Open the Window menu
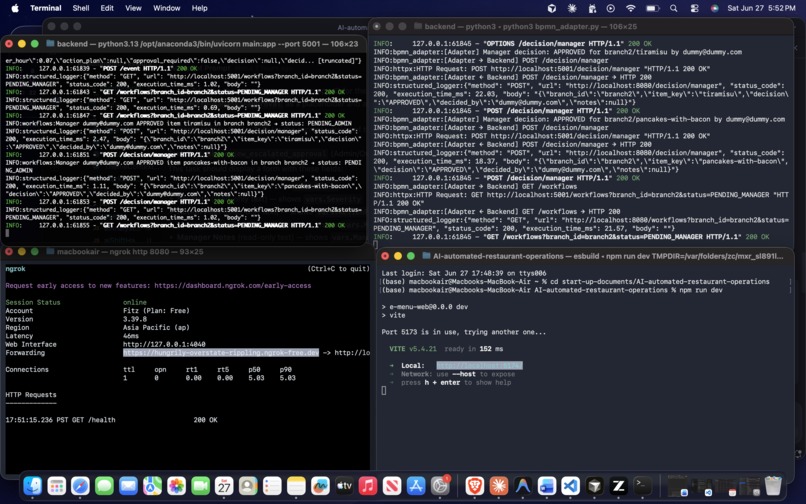 point(167,8)
